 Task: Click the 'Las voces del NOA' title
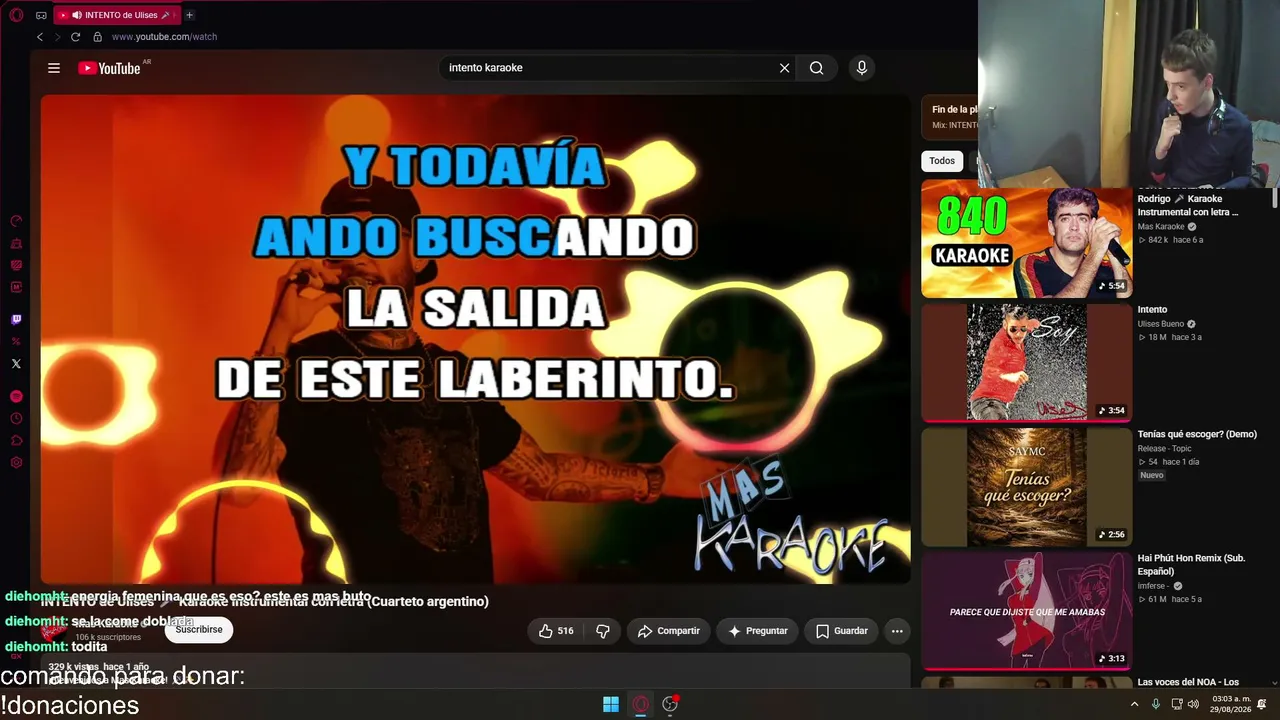click(1188, 682)
